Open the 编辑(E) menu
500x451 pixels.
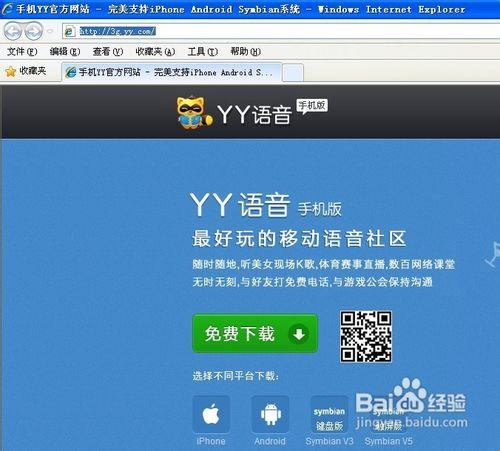pyautogui.click(x=65, y=52)
